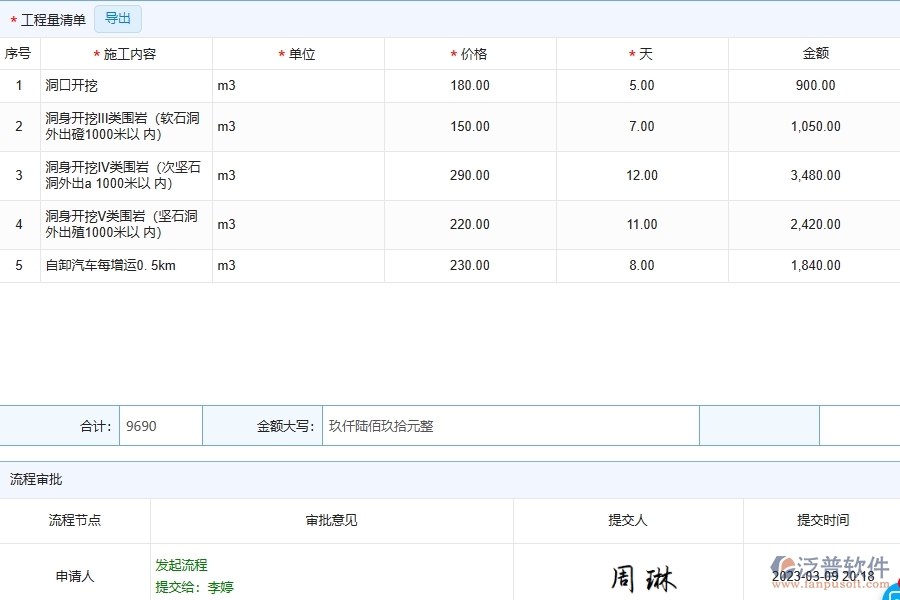The width and height of the screenshot is (900, 600).
Task: Click the 流程审批 section header
Action: 36,479
